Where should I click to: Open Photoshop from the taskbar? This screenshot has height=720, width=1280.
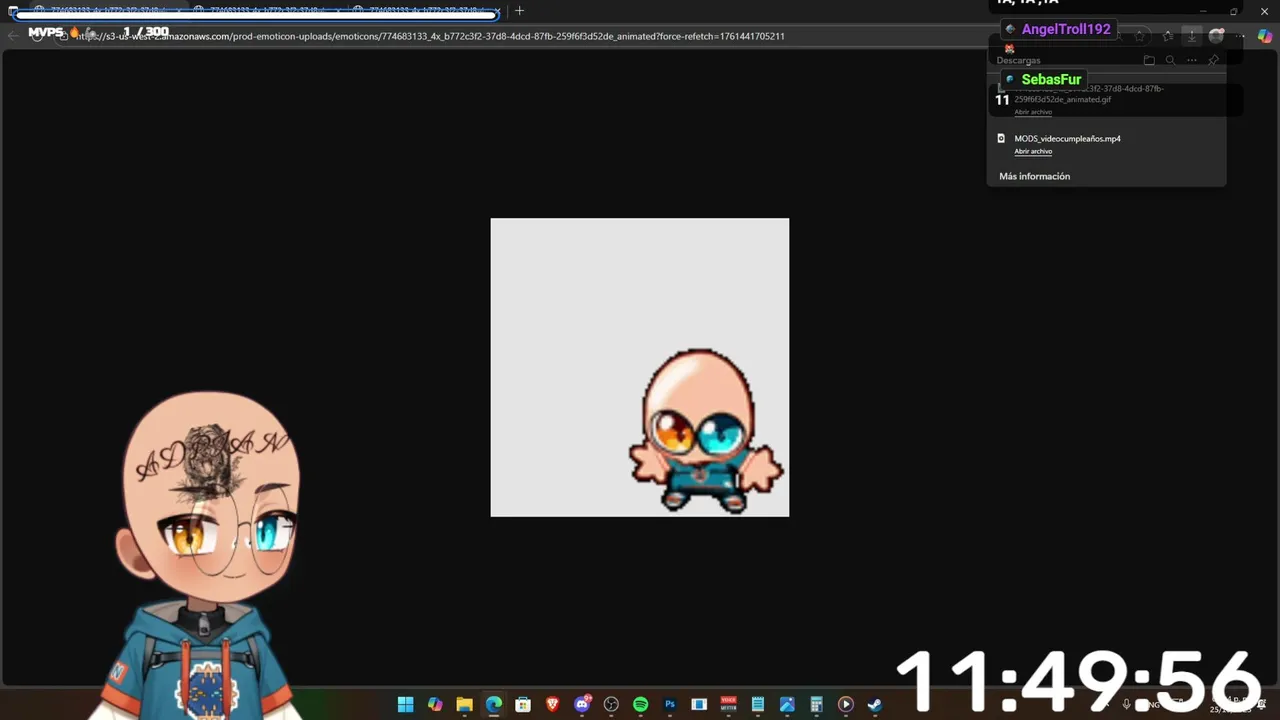point(670,704)
